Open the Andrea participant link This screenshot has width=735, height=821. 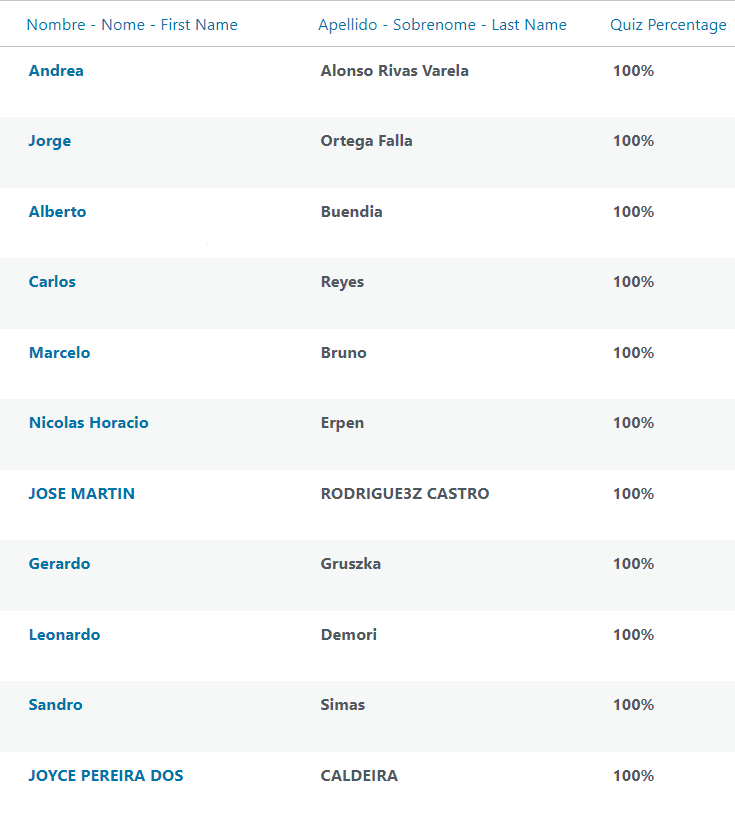[x=56, y=71]
